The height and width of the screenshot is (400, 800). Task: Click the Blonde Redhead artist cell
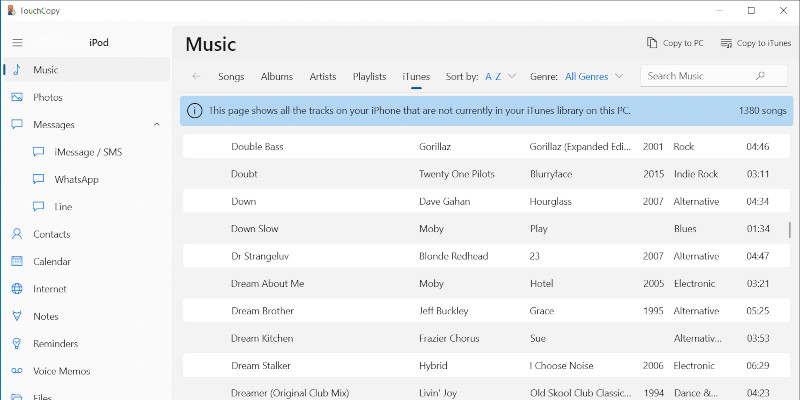pyautogui.click(x=454, y=256)
